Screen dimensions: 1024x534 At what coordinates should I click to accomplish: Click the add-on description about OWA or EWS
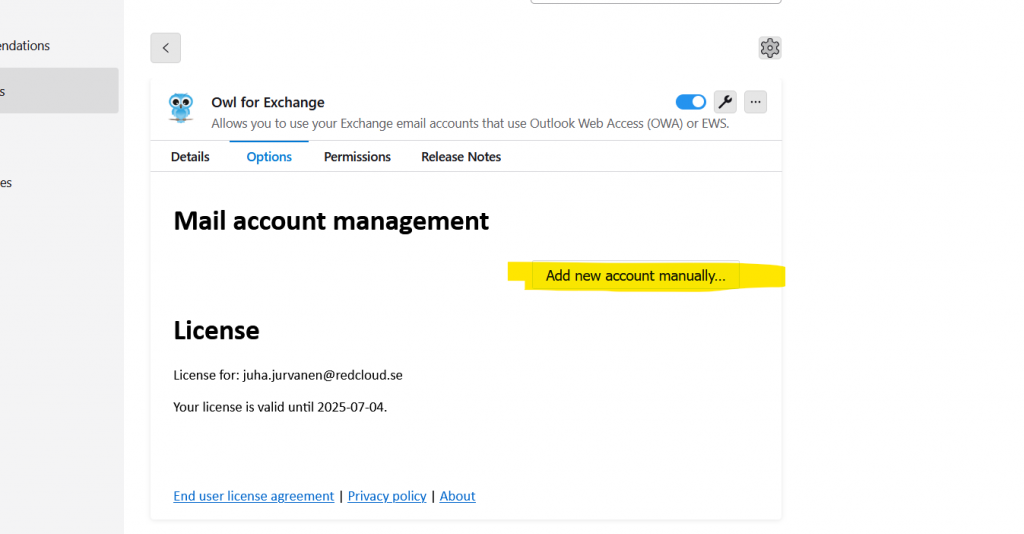pos(470,123)
